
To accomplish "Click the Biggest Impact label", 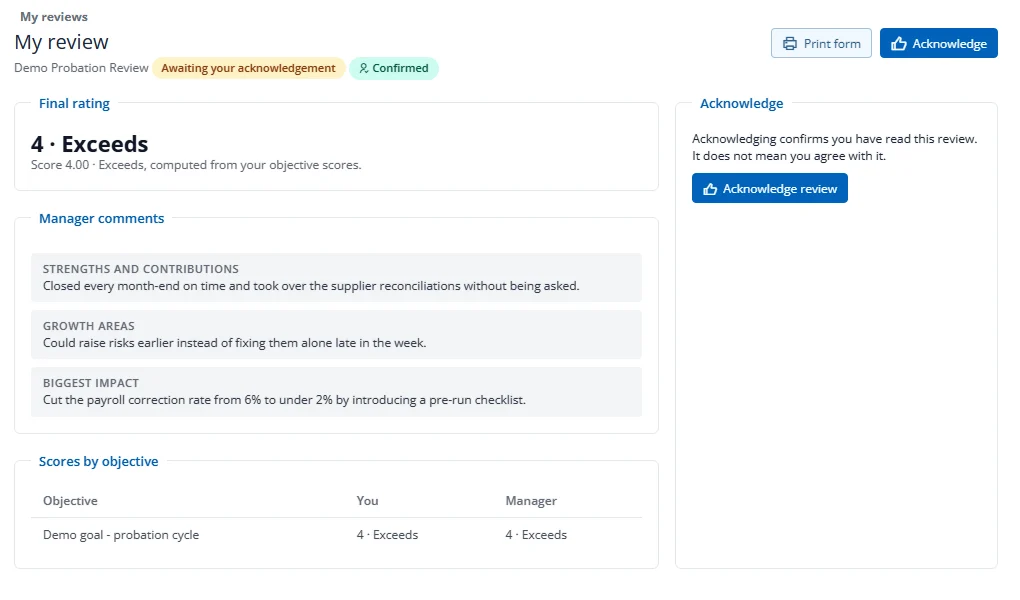I will click(91, 383).
